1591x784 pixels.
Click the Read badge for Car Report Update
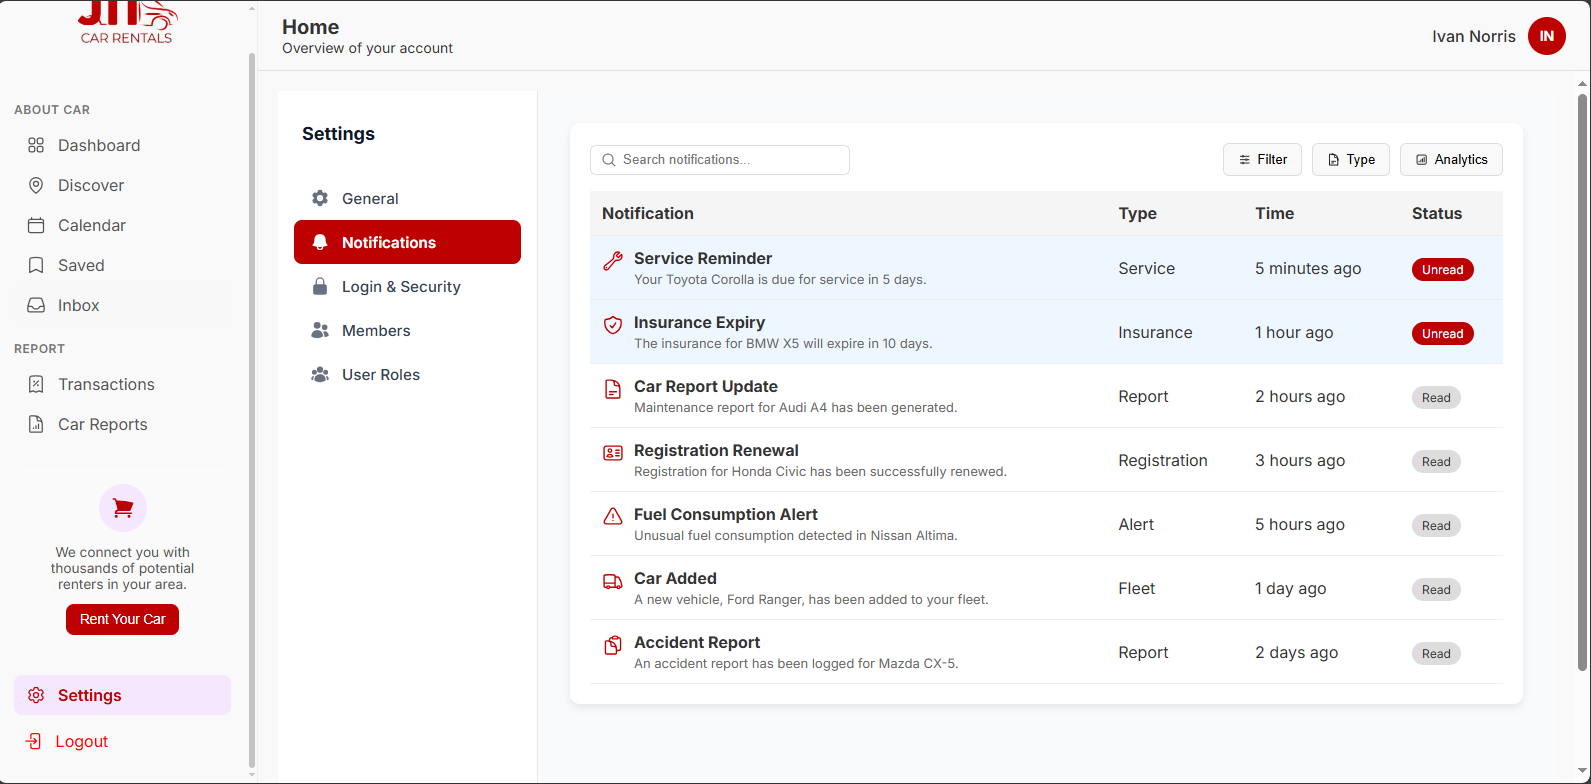click(1436, 397)
